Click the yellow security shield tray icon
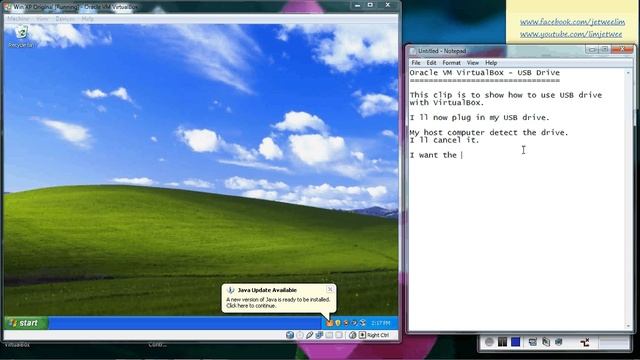The height and width of the screenshot is (360, 640). [338, 323]
